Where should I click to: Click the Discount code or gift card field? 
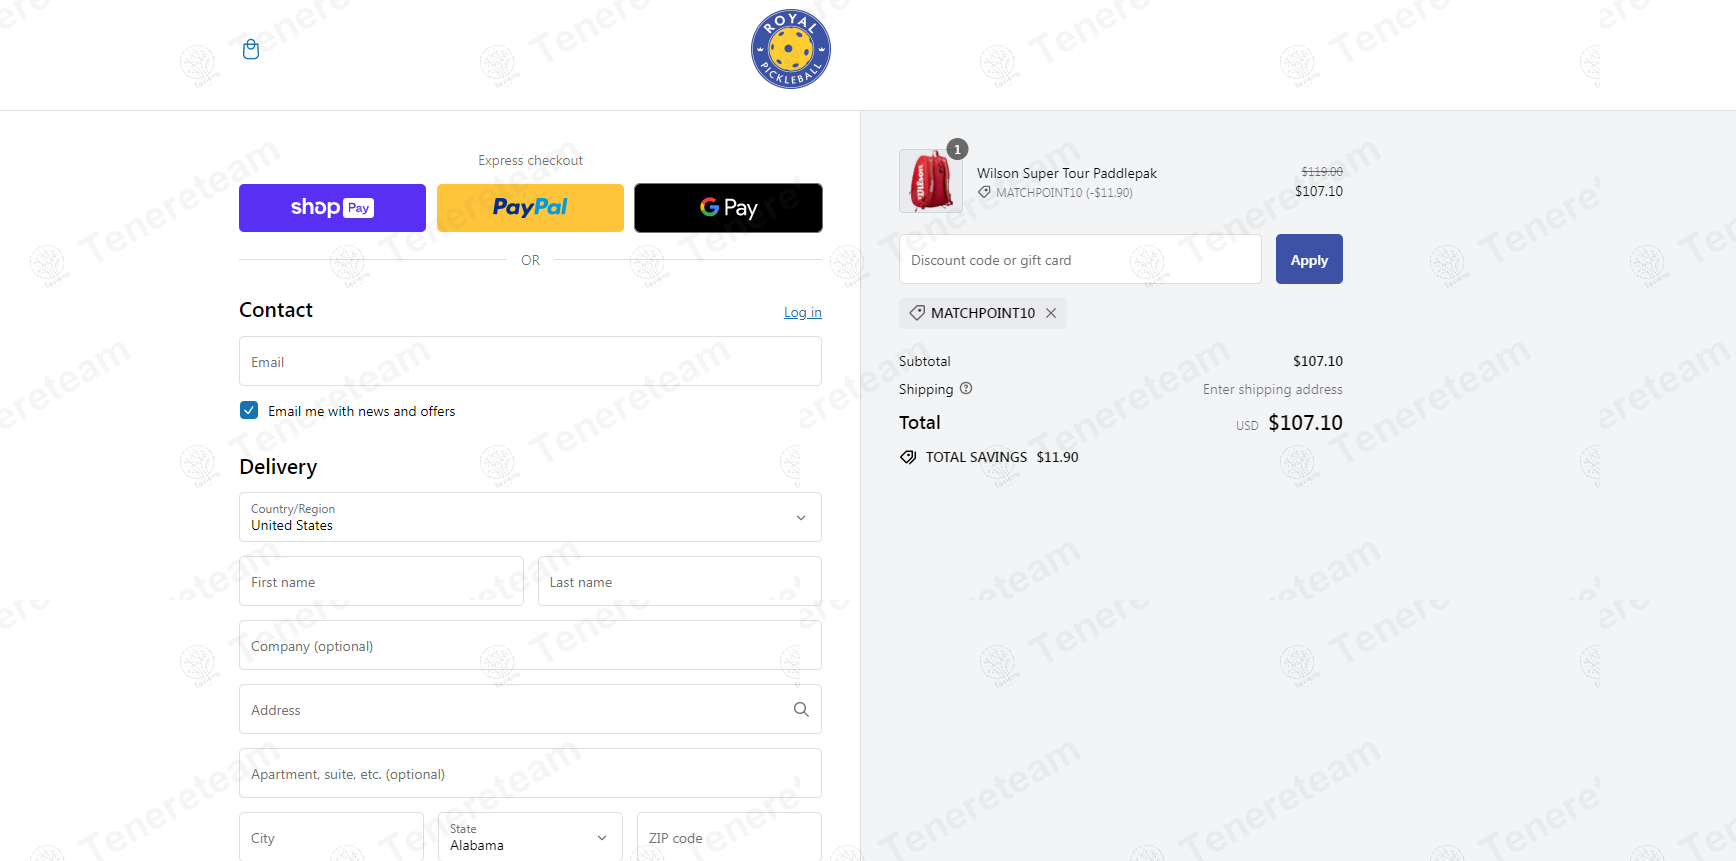click(x=1080, y=259)
